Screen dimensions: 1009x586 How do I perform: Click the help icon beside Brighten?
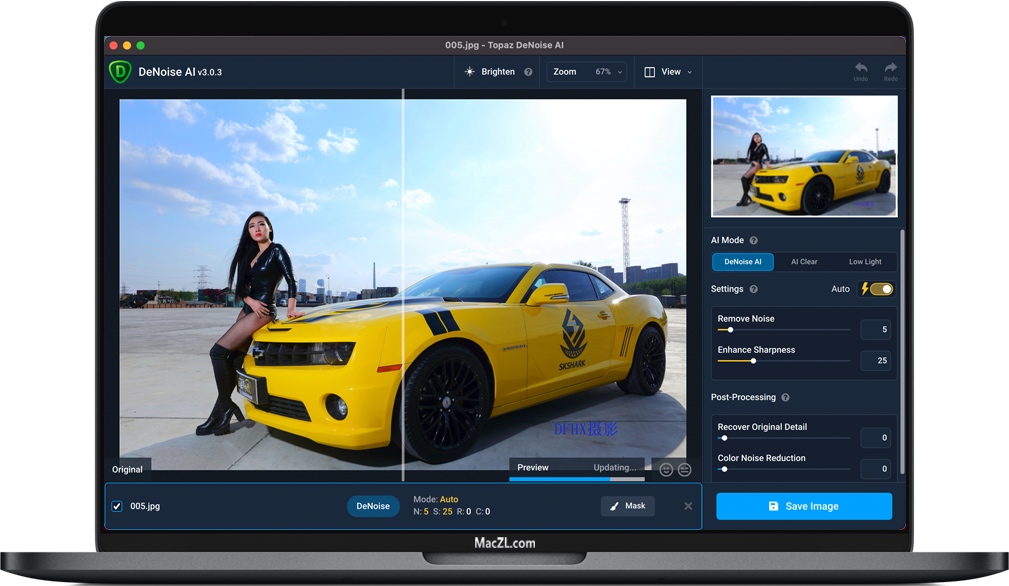528,72
